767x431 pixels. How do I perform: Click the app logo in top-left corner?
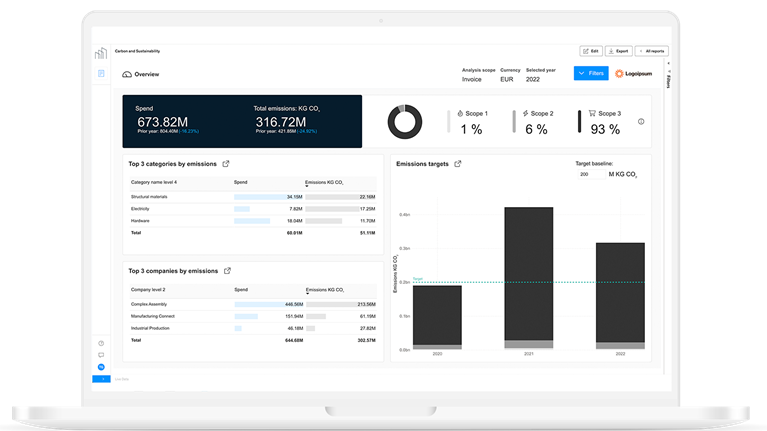coord(101,52)
